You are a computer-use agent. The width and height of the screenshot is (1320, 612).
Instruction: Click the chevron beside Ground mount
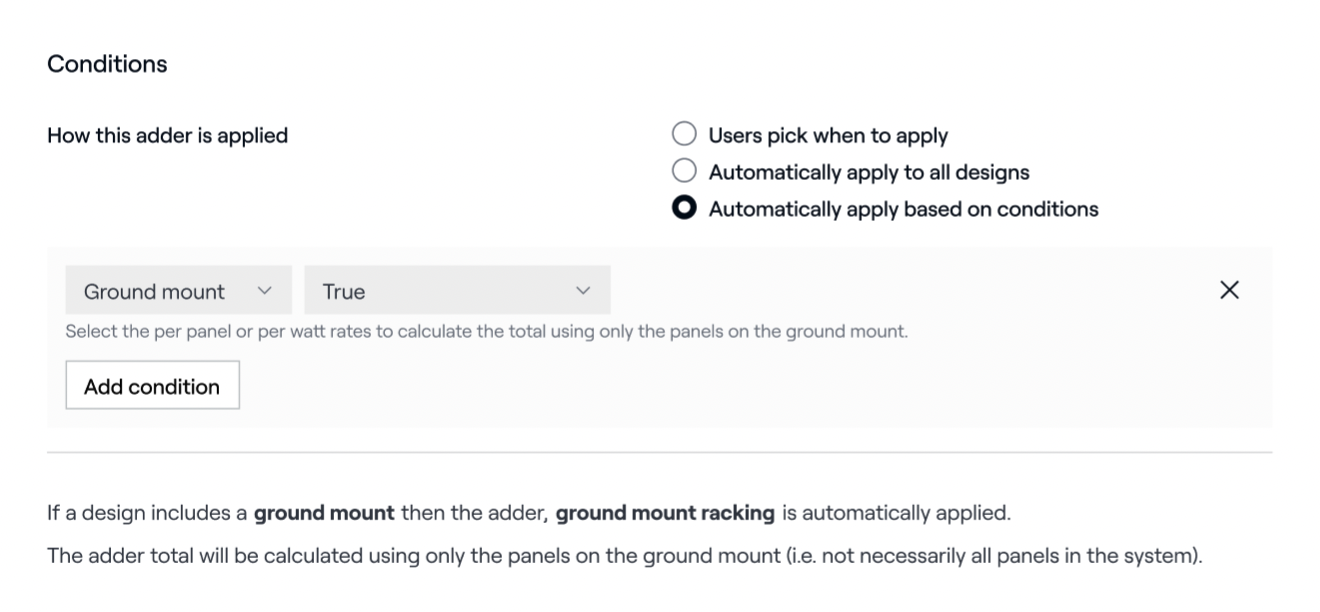coord(264,291)
